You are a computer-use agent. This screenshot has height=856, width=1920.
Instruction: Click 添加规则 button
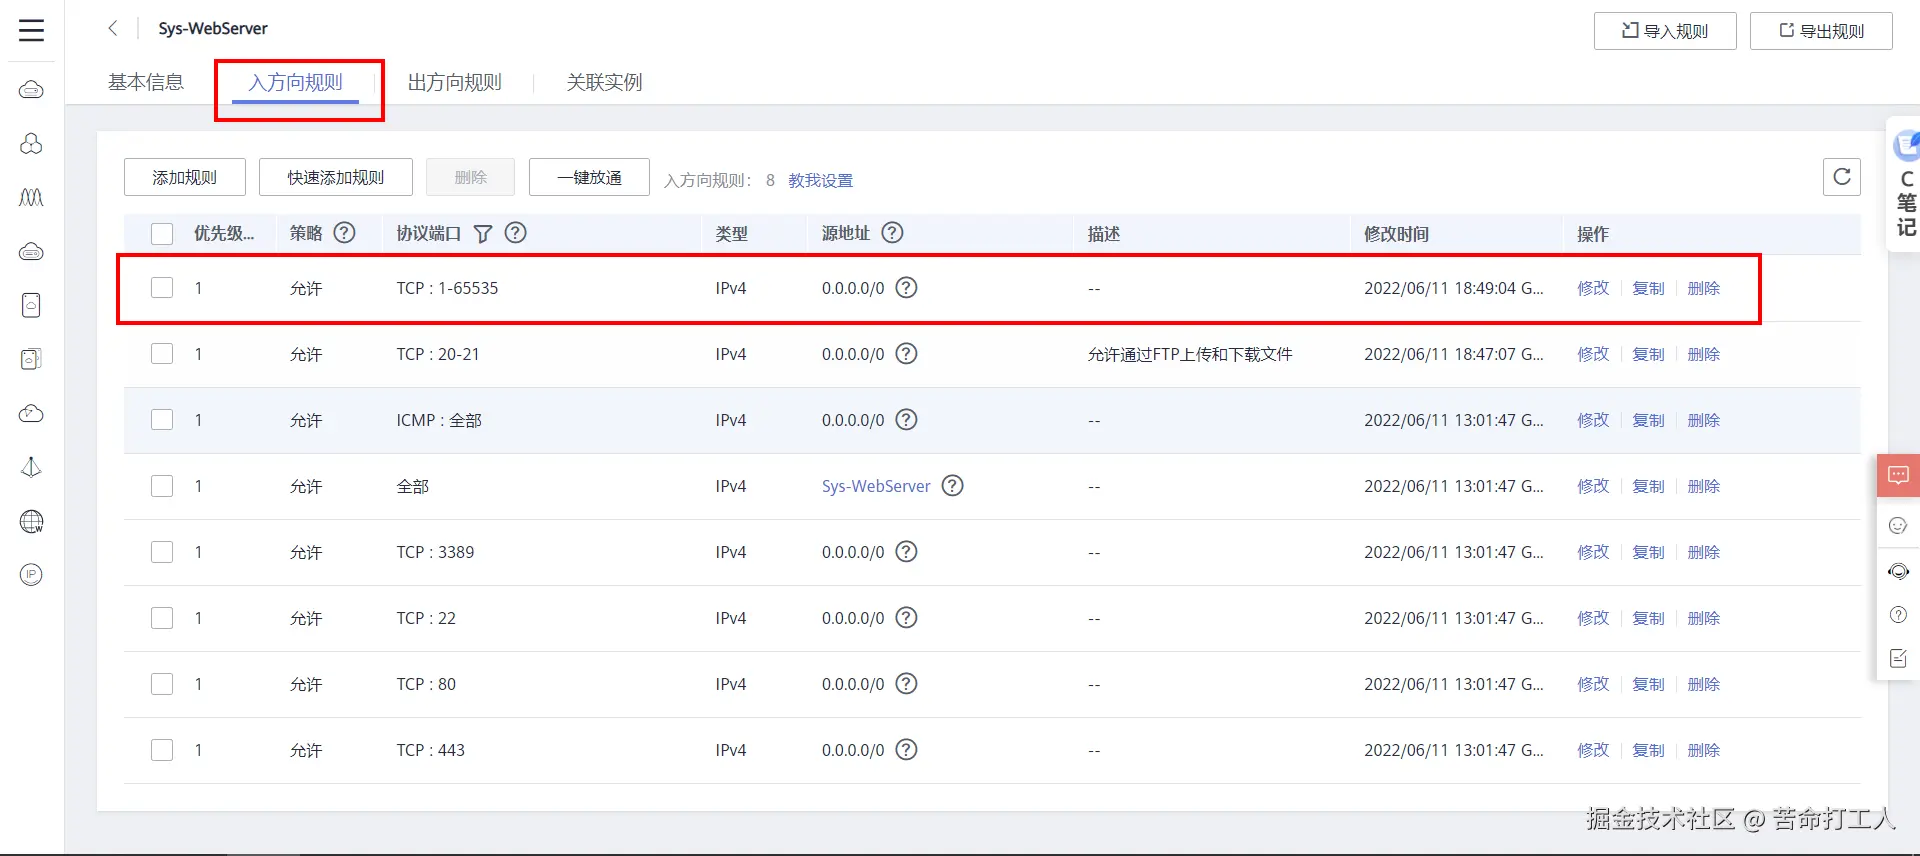point(185,177)
